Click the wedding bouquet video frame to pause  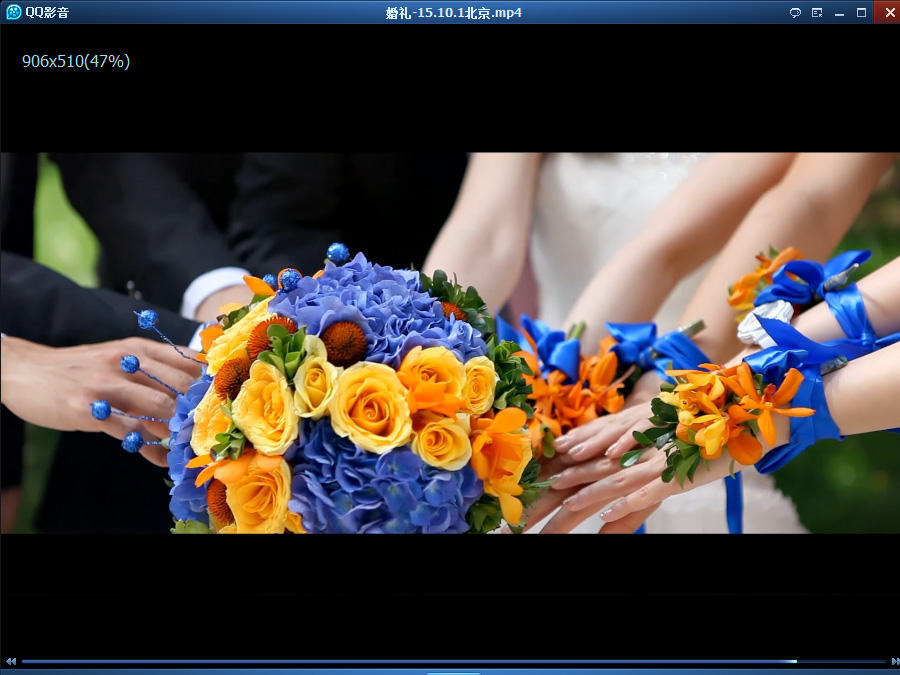click(x=450, y=343)
